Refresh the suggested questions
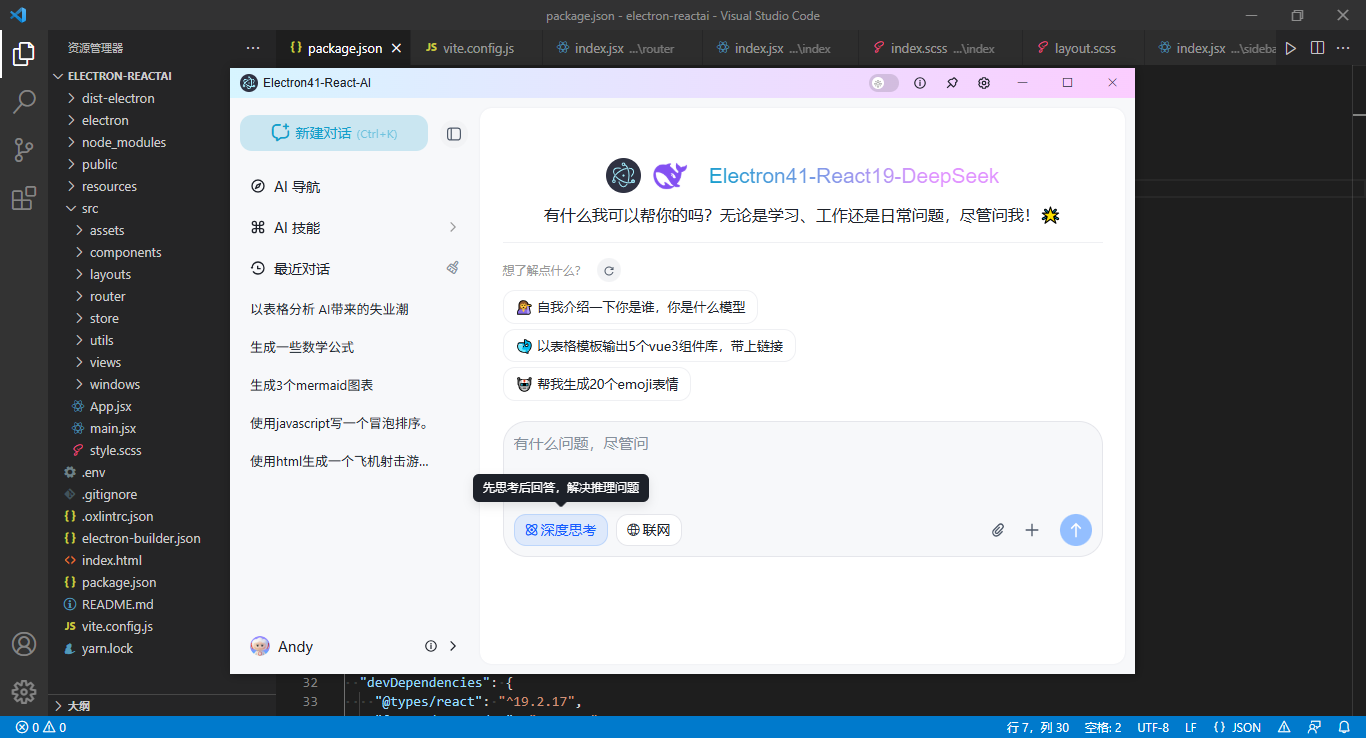Viewport: 1366px width, 738px height. coord(609,270)
